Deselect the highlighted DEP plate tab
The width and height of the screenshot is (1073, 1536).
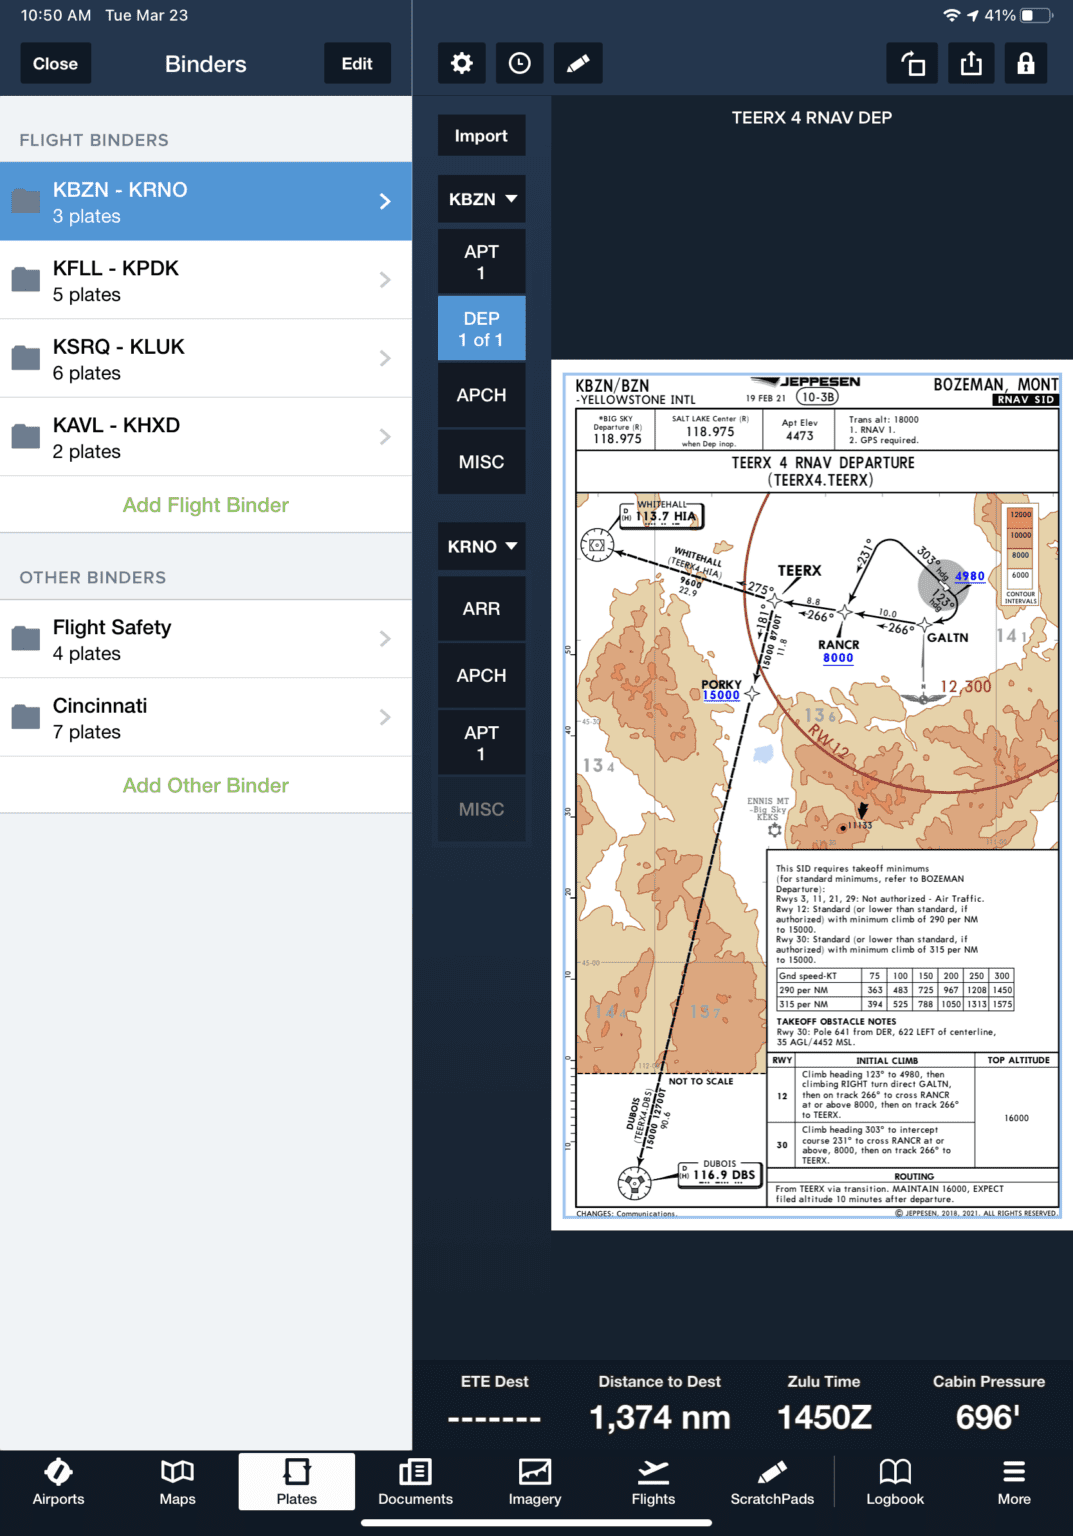click(481, 328)
